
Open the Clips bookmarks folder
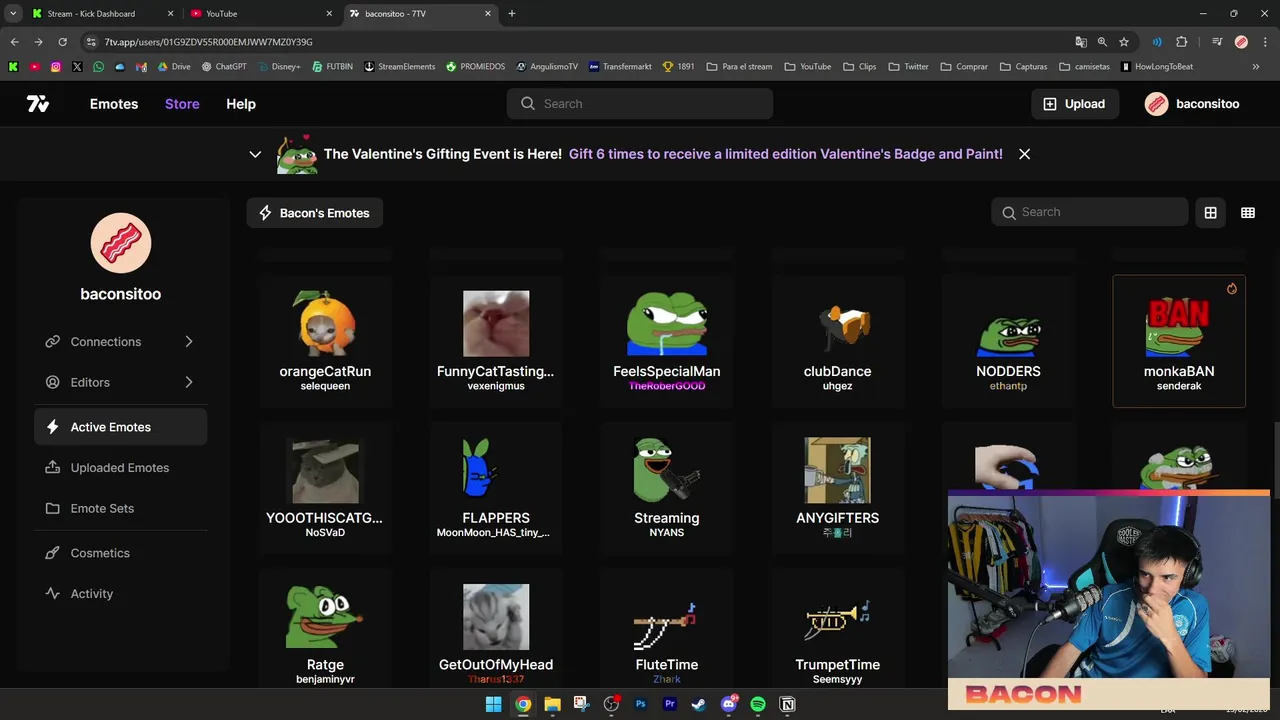pyautogui.click(x=860, y=67)
